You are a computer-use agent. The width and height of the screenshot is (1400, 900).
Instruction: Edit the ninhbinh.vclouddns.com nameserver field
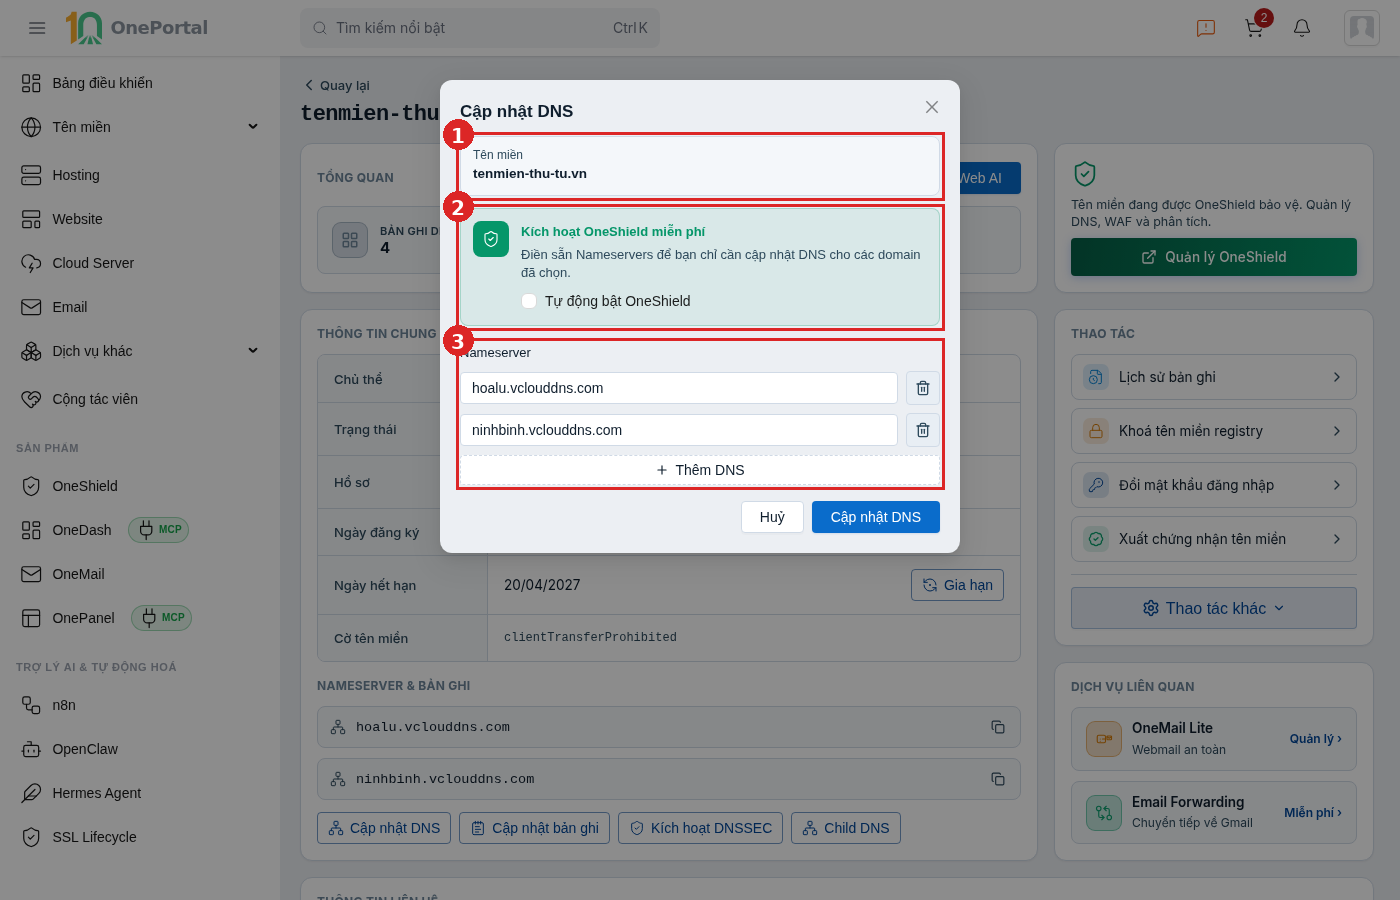click(x=679, y=430)
